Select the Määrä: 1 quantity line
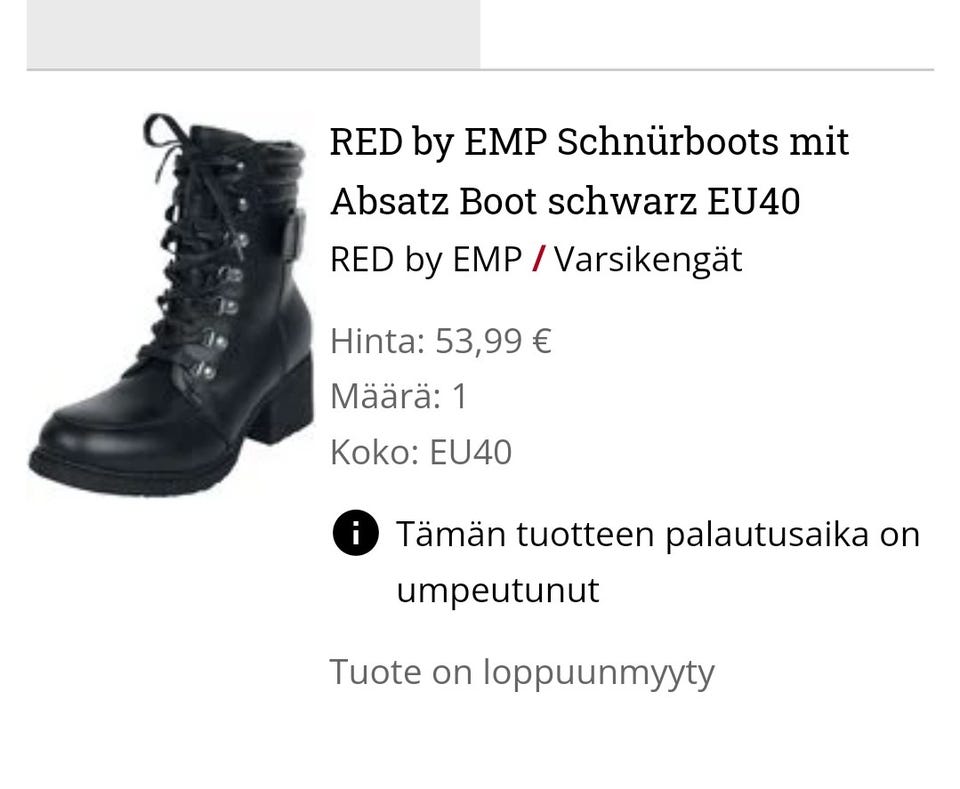Viewport: 960px width, 789px height. tap(399, 396)
